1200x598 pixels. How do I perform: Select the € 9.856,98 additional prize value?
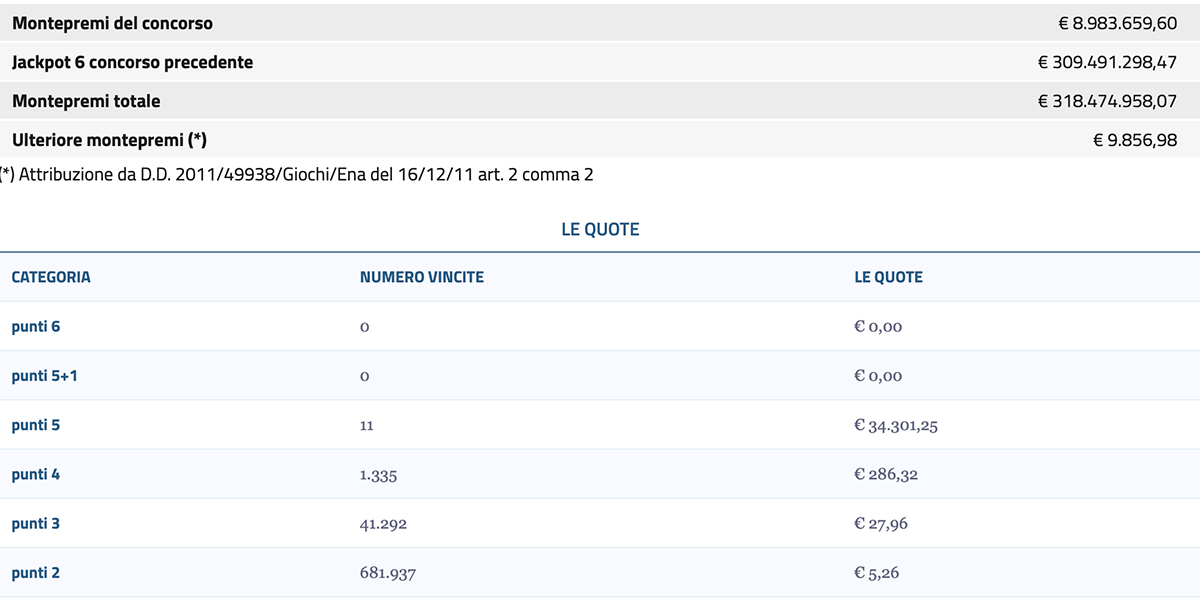1135,140
